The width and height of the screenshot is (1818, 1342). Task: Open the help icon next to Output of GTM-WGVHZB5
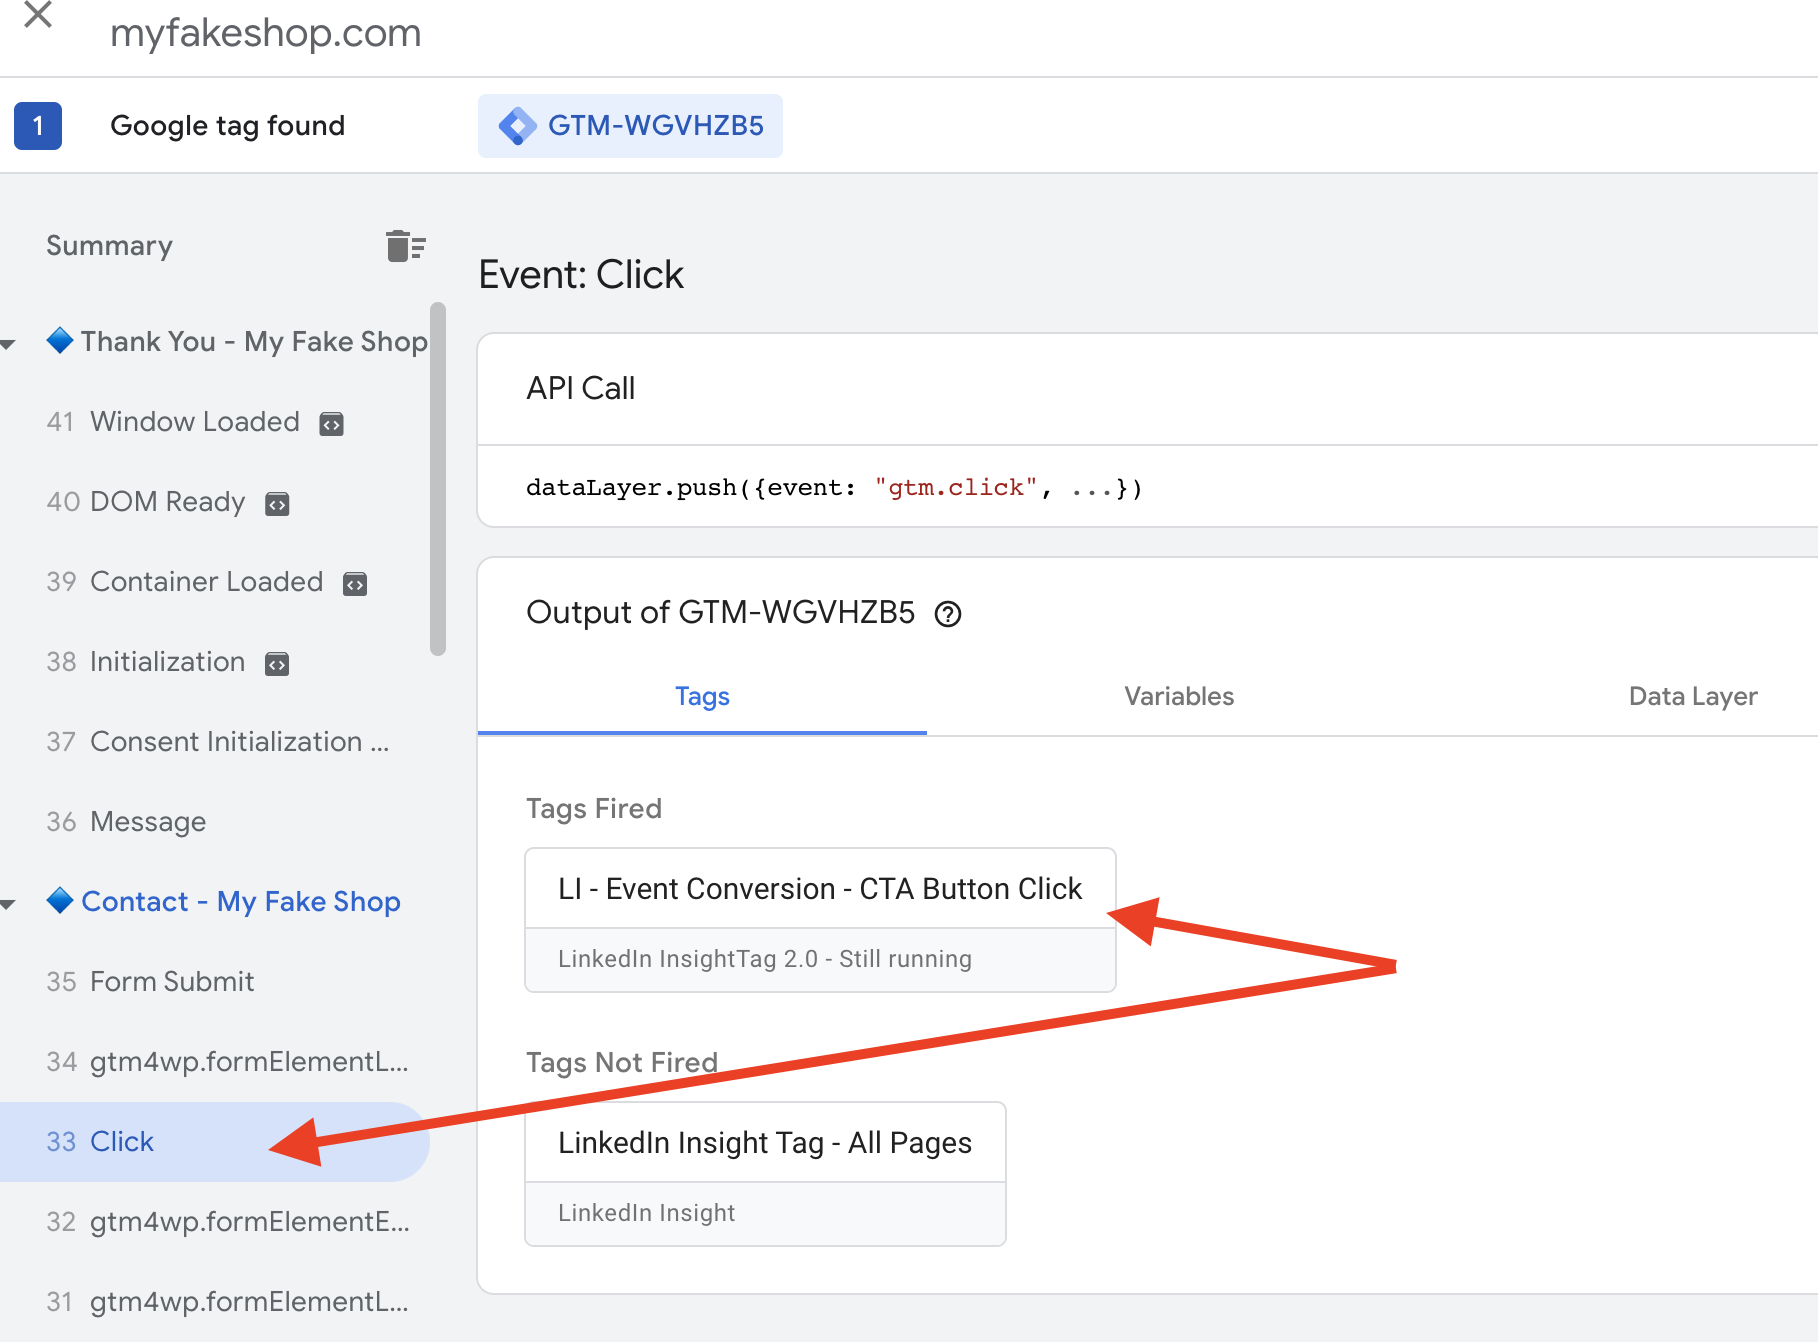(949, 614)
